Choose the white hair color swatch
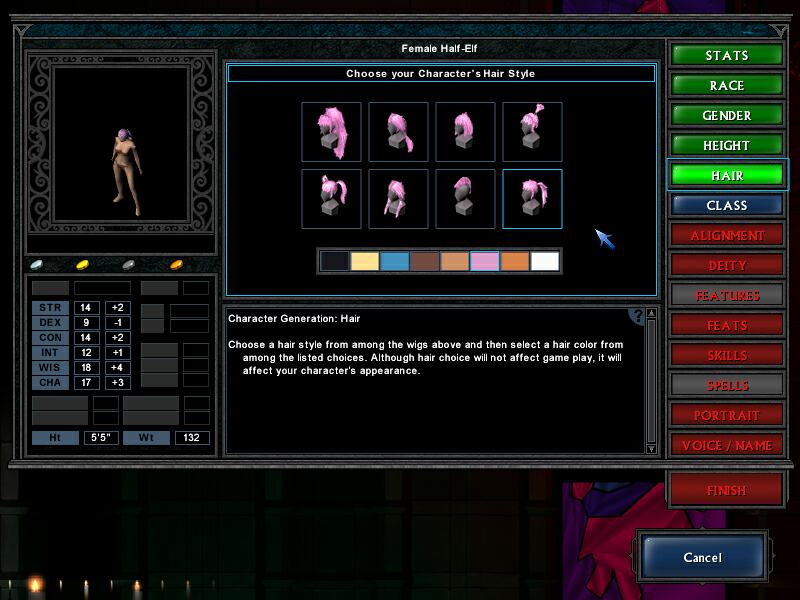 pos(545,262)
